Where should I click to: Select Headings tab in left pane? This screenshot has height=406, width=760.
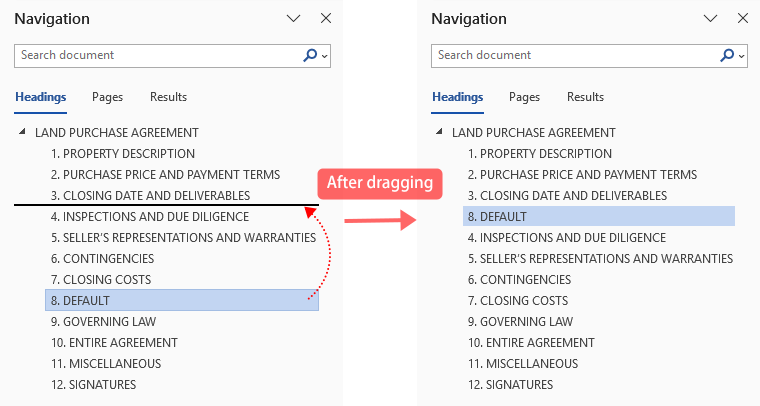pyautogui.click(x=41, y=97)
